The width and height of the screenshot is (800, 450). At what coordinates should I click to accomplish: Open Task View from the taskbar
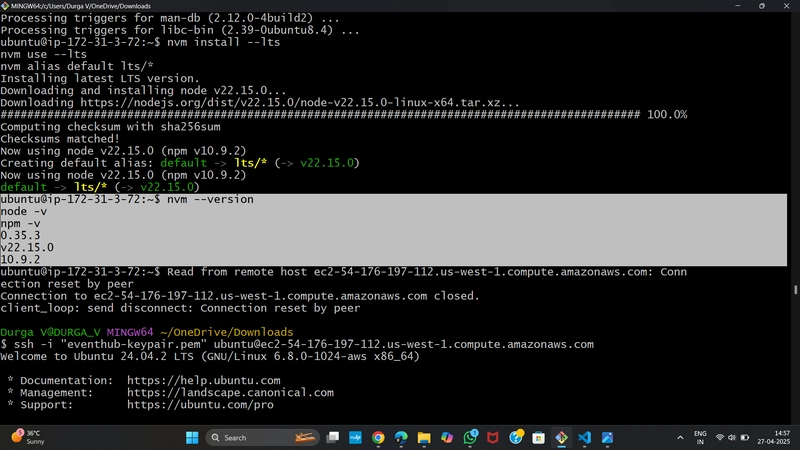333,437
